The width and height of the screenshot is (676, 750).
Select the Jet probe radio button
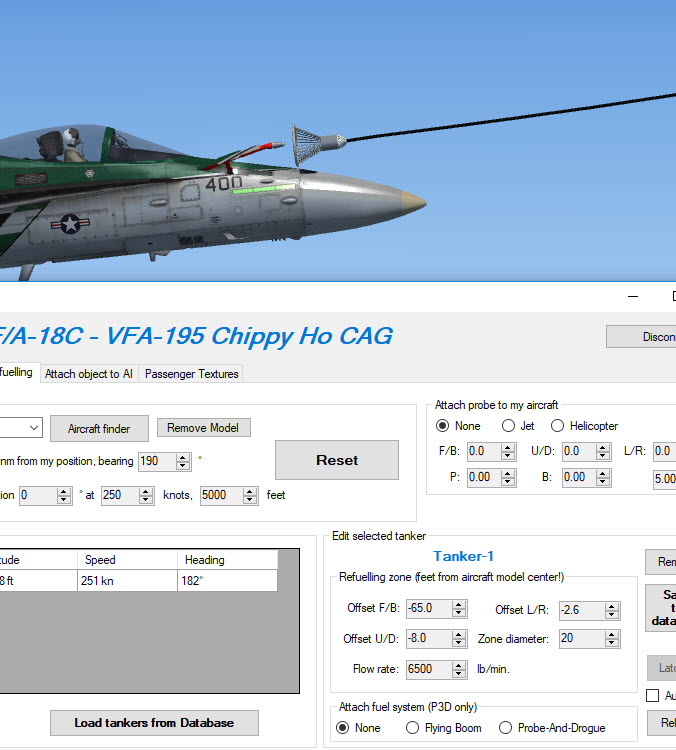[x=509, y=426]
